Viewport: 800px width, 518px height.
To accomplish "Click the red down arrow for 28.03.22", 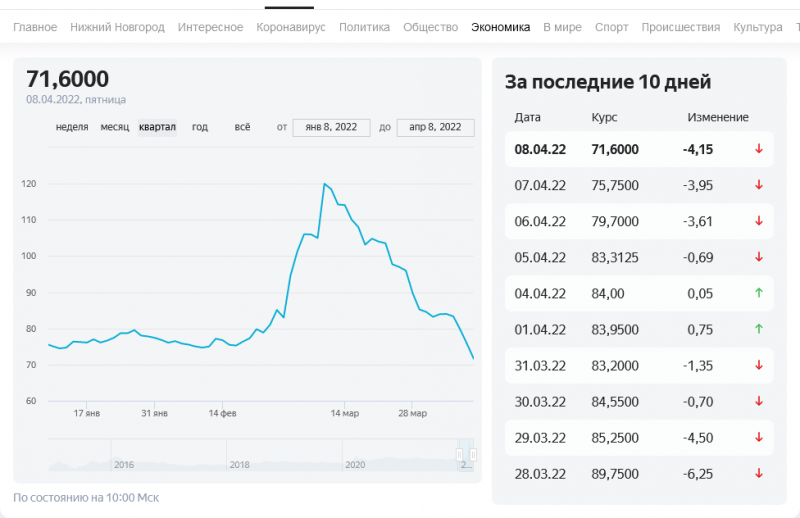I will pyautogui.click(x=759, y=473).
